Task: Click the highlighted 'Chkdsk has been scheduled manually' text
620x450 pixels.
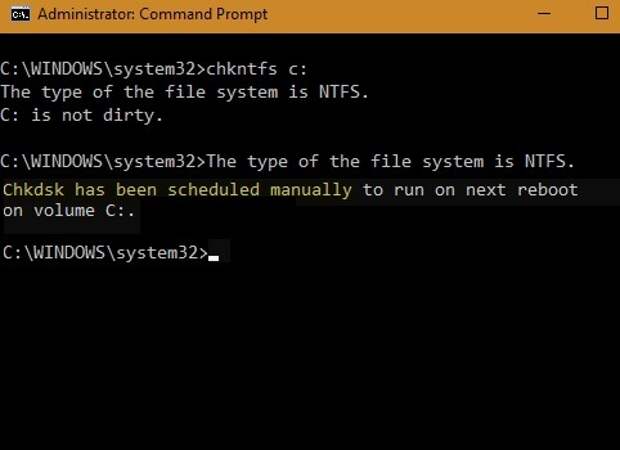Action: pos(177,189)
